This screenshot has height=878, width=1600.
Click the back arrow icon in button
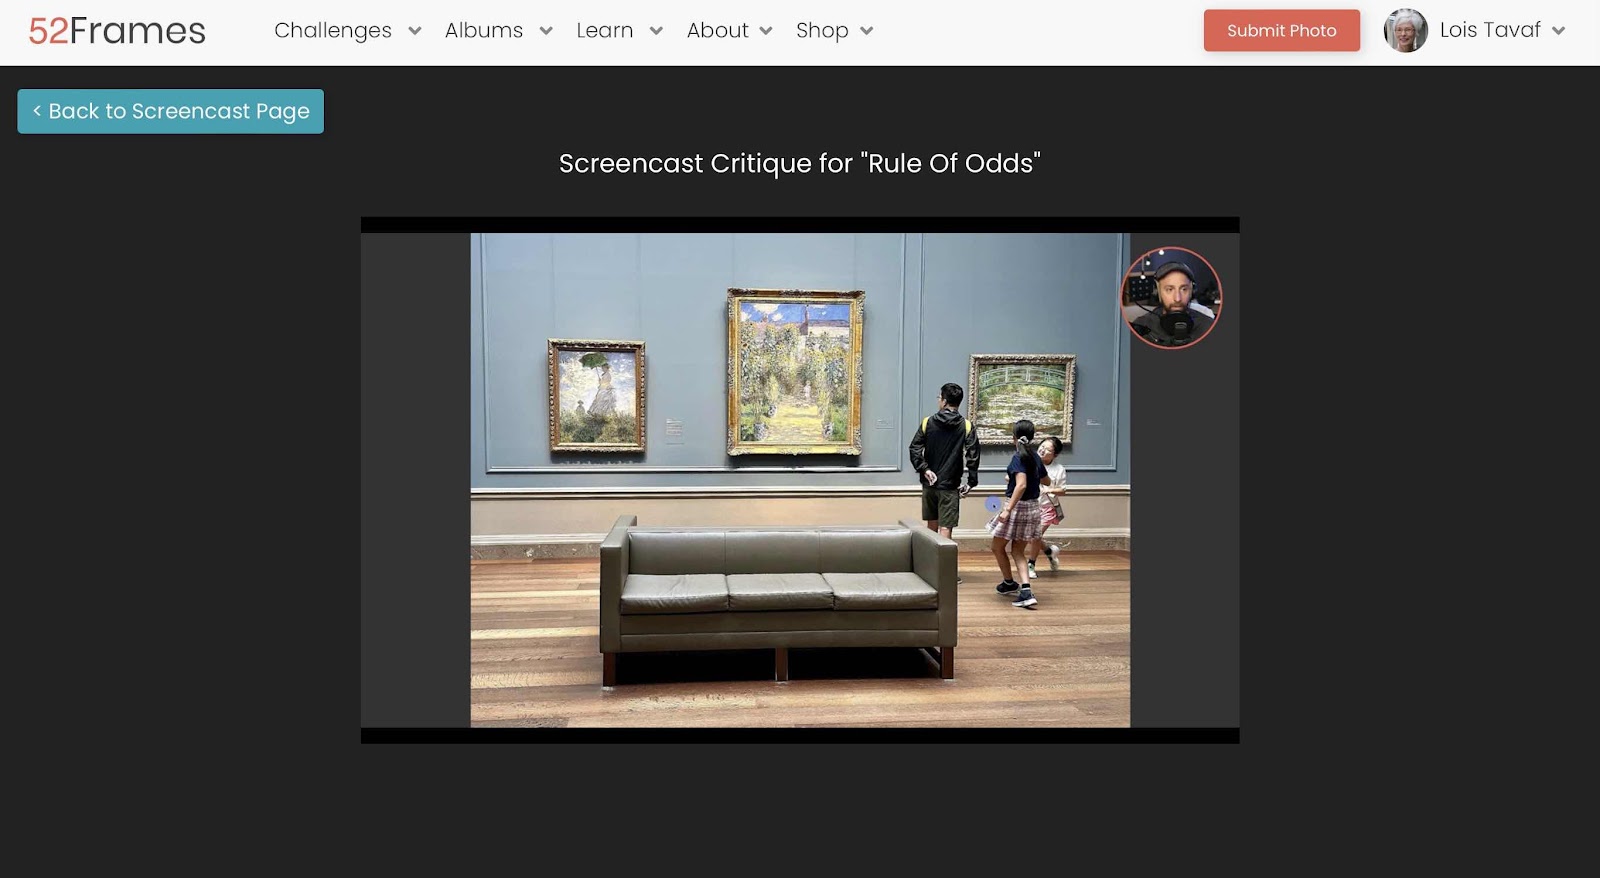(x=37, y=111)
